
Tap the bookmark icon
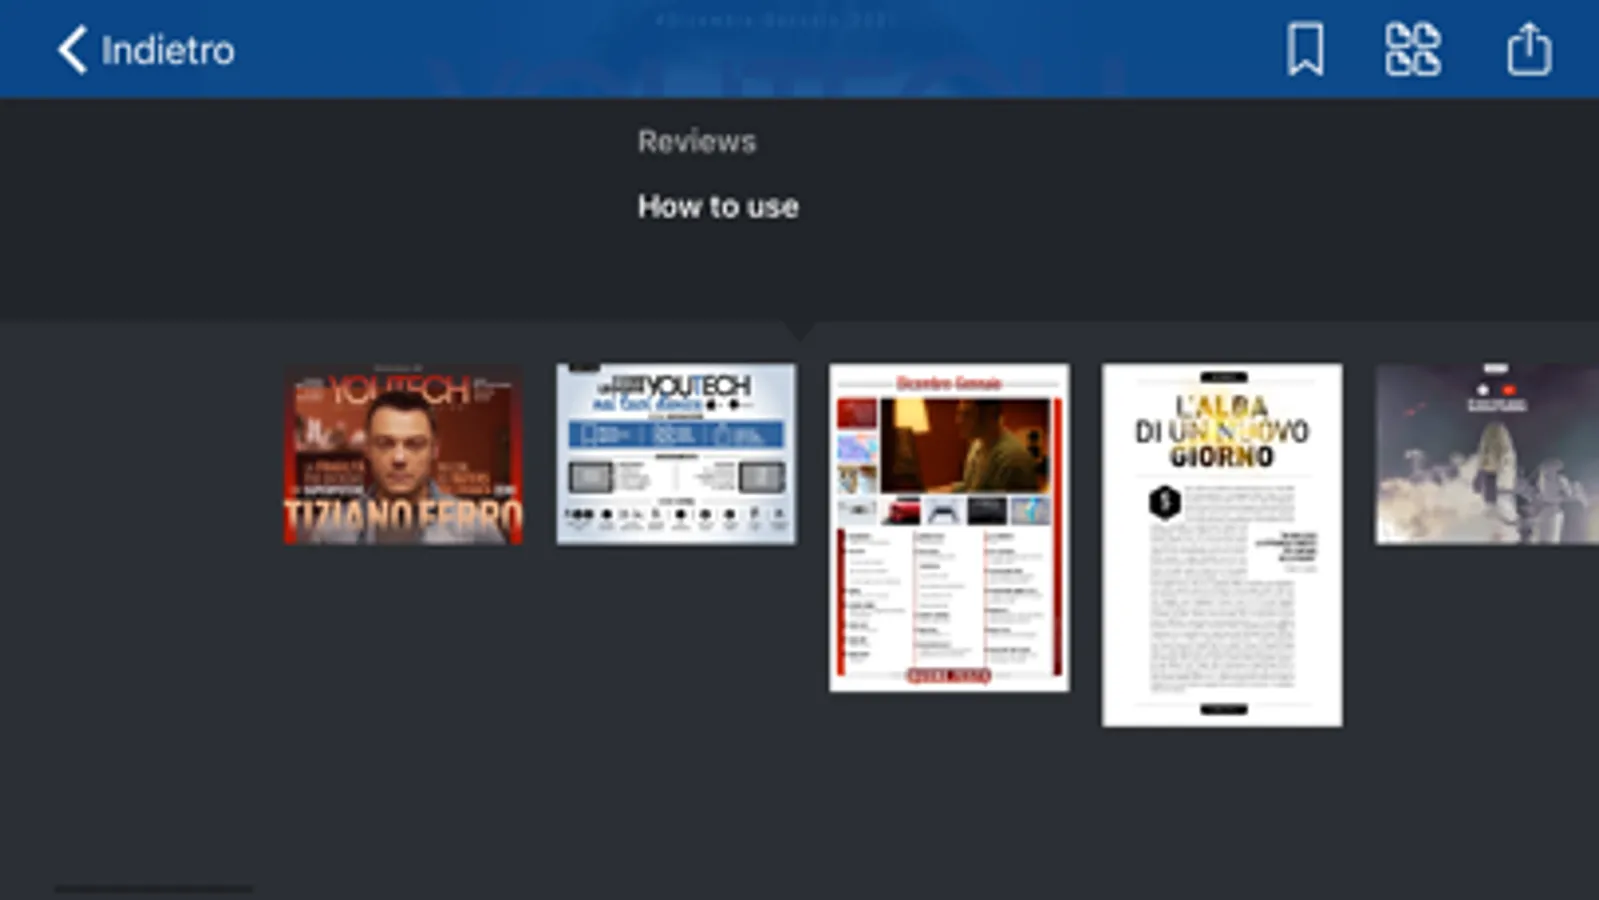pyautogui.click(x=1305, y=49)
